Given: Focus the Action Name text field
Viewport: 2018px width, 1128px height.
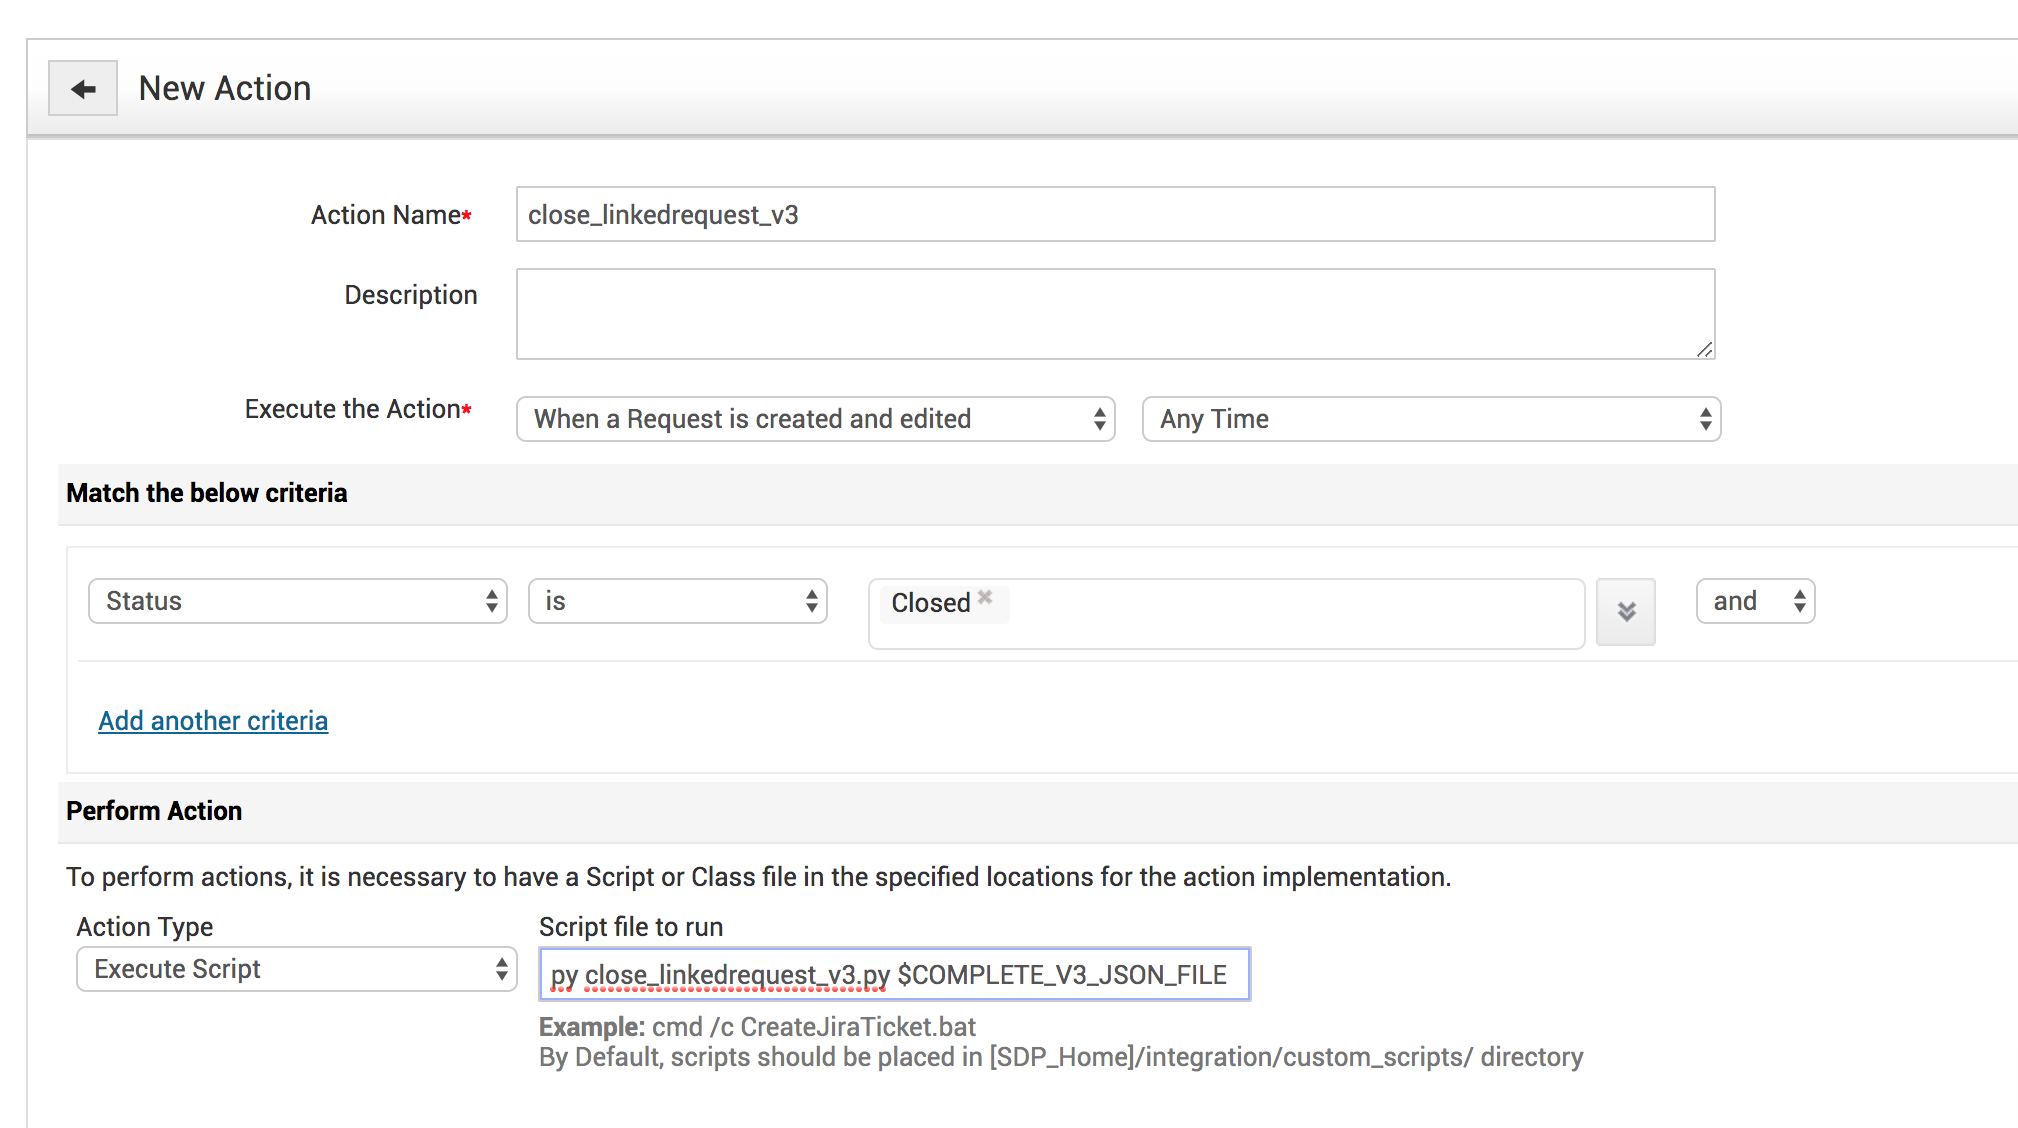Looking at the screenshot, I should point(1114,214).
